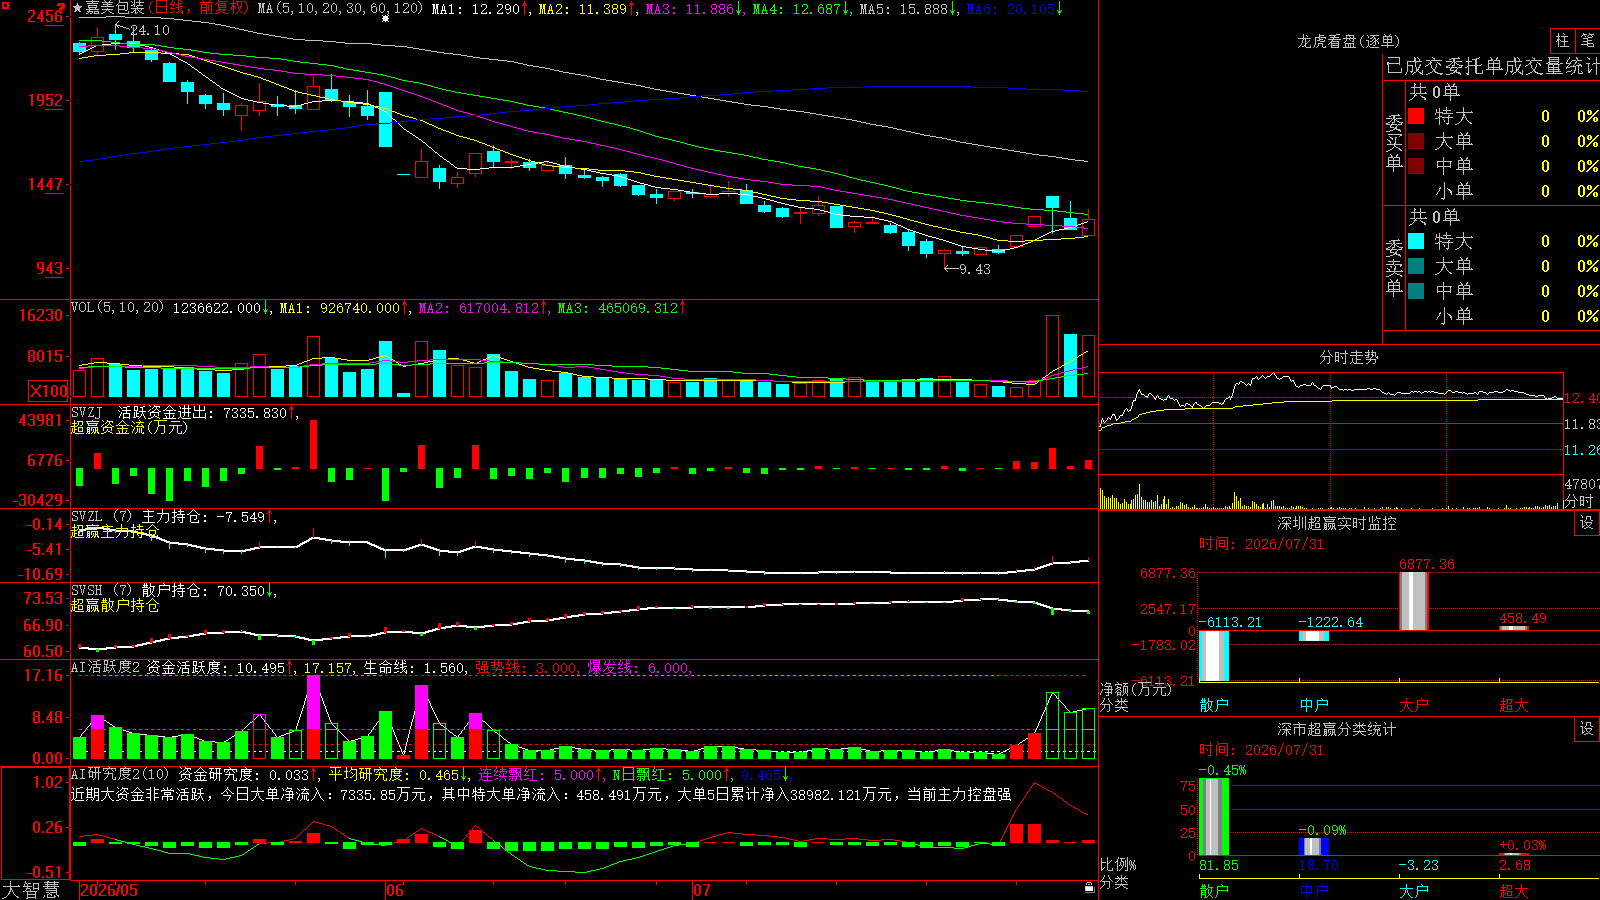Switch 龙虎看盘 to 柱 view
This screenshot has width=1600, height=900.
point(1562,40)
